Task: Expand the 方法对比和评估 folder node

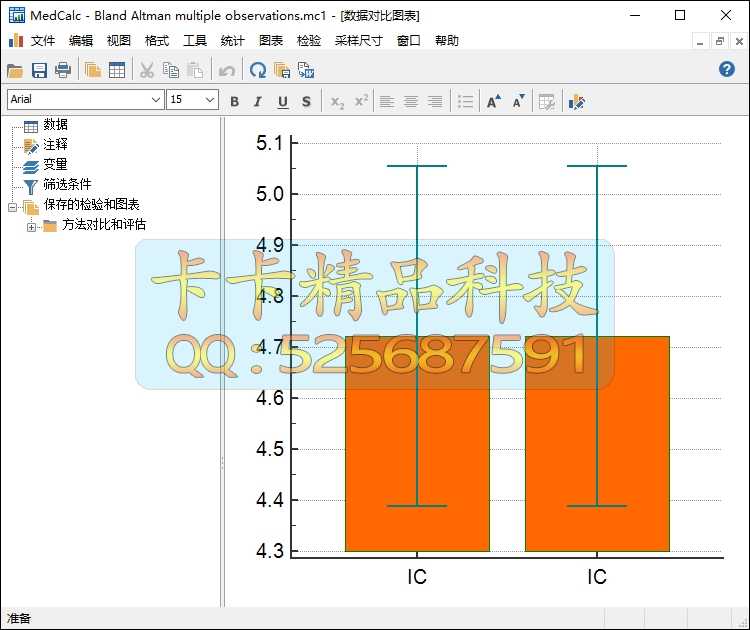Action: 32,227
